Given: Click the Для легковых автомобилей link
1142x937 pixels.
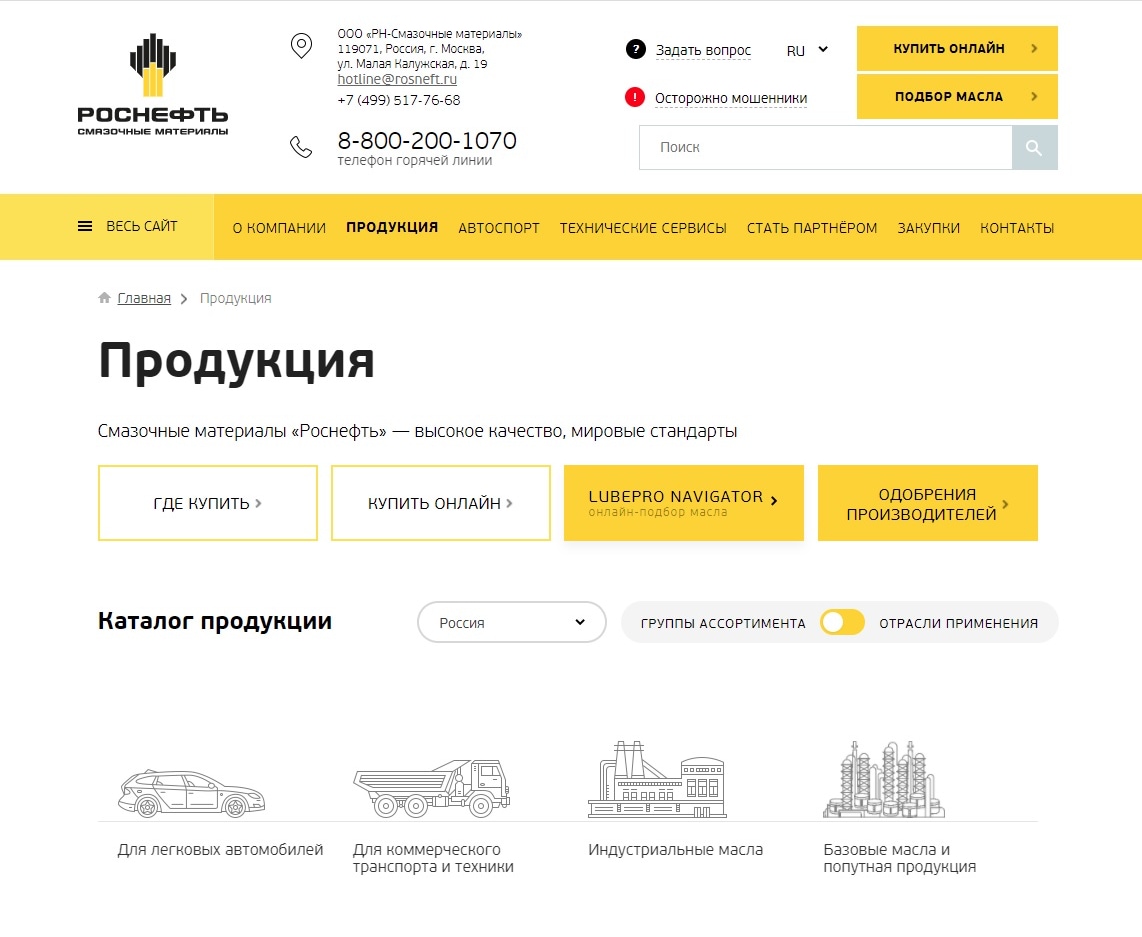Looking at the screenshot, I should point(220,850).
